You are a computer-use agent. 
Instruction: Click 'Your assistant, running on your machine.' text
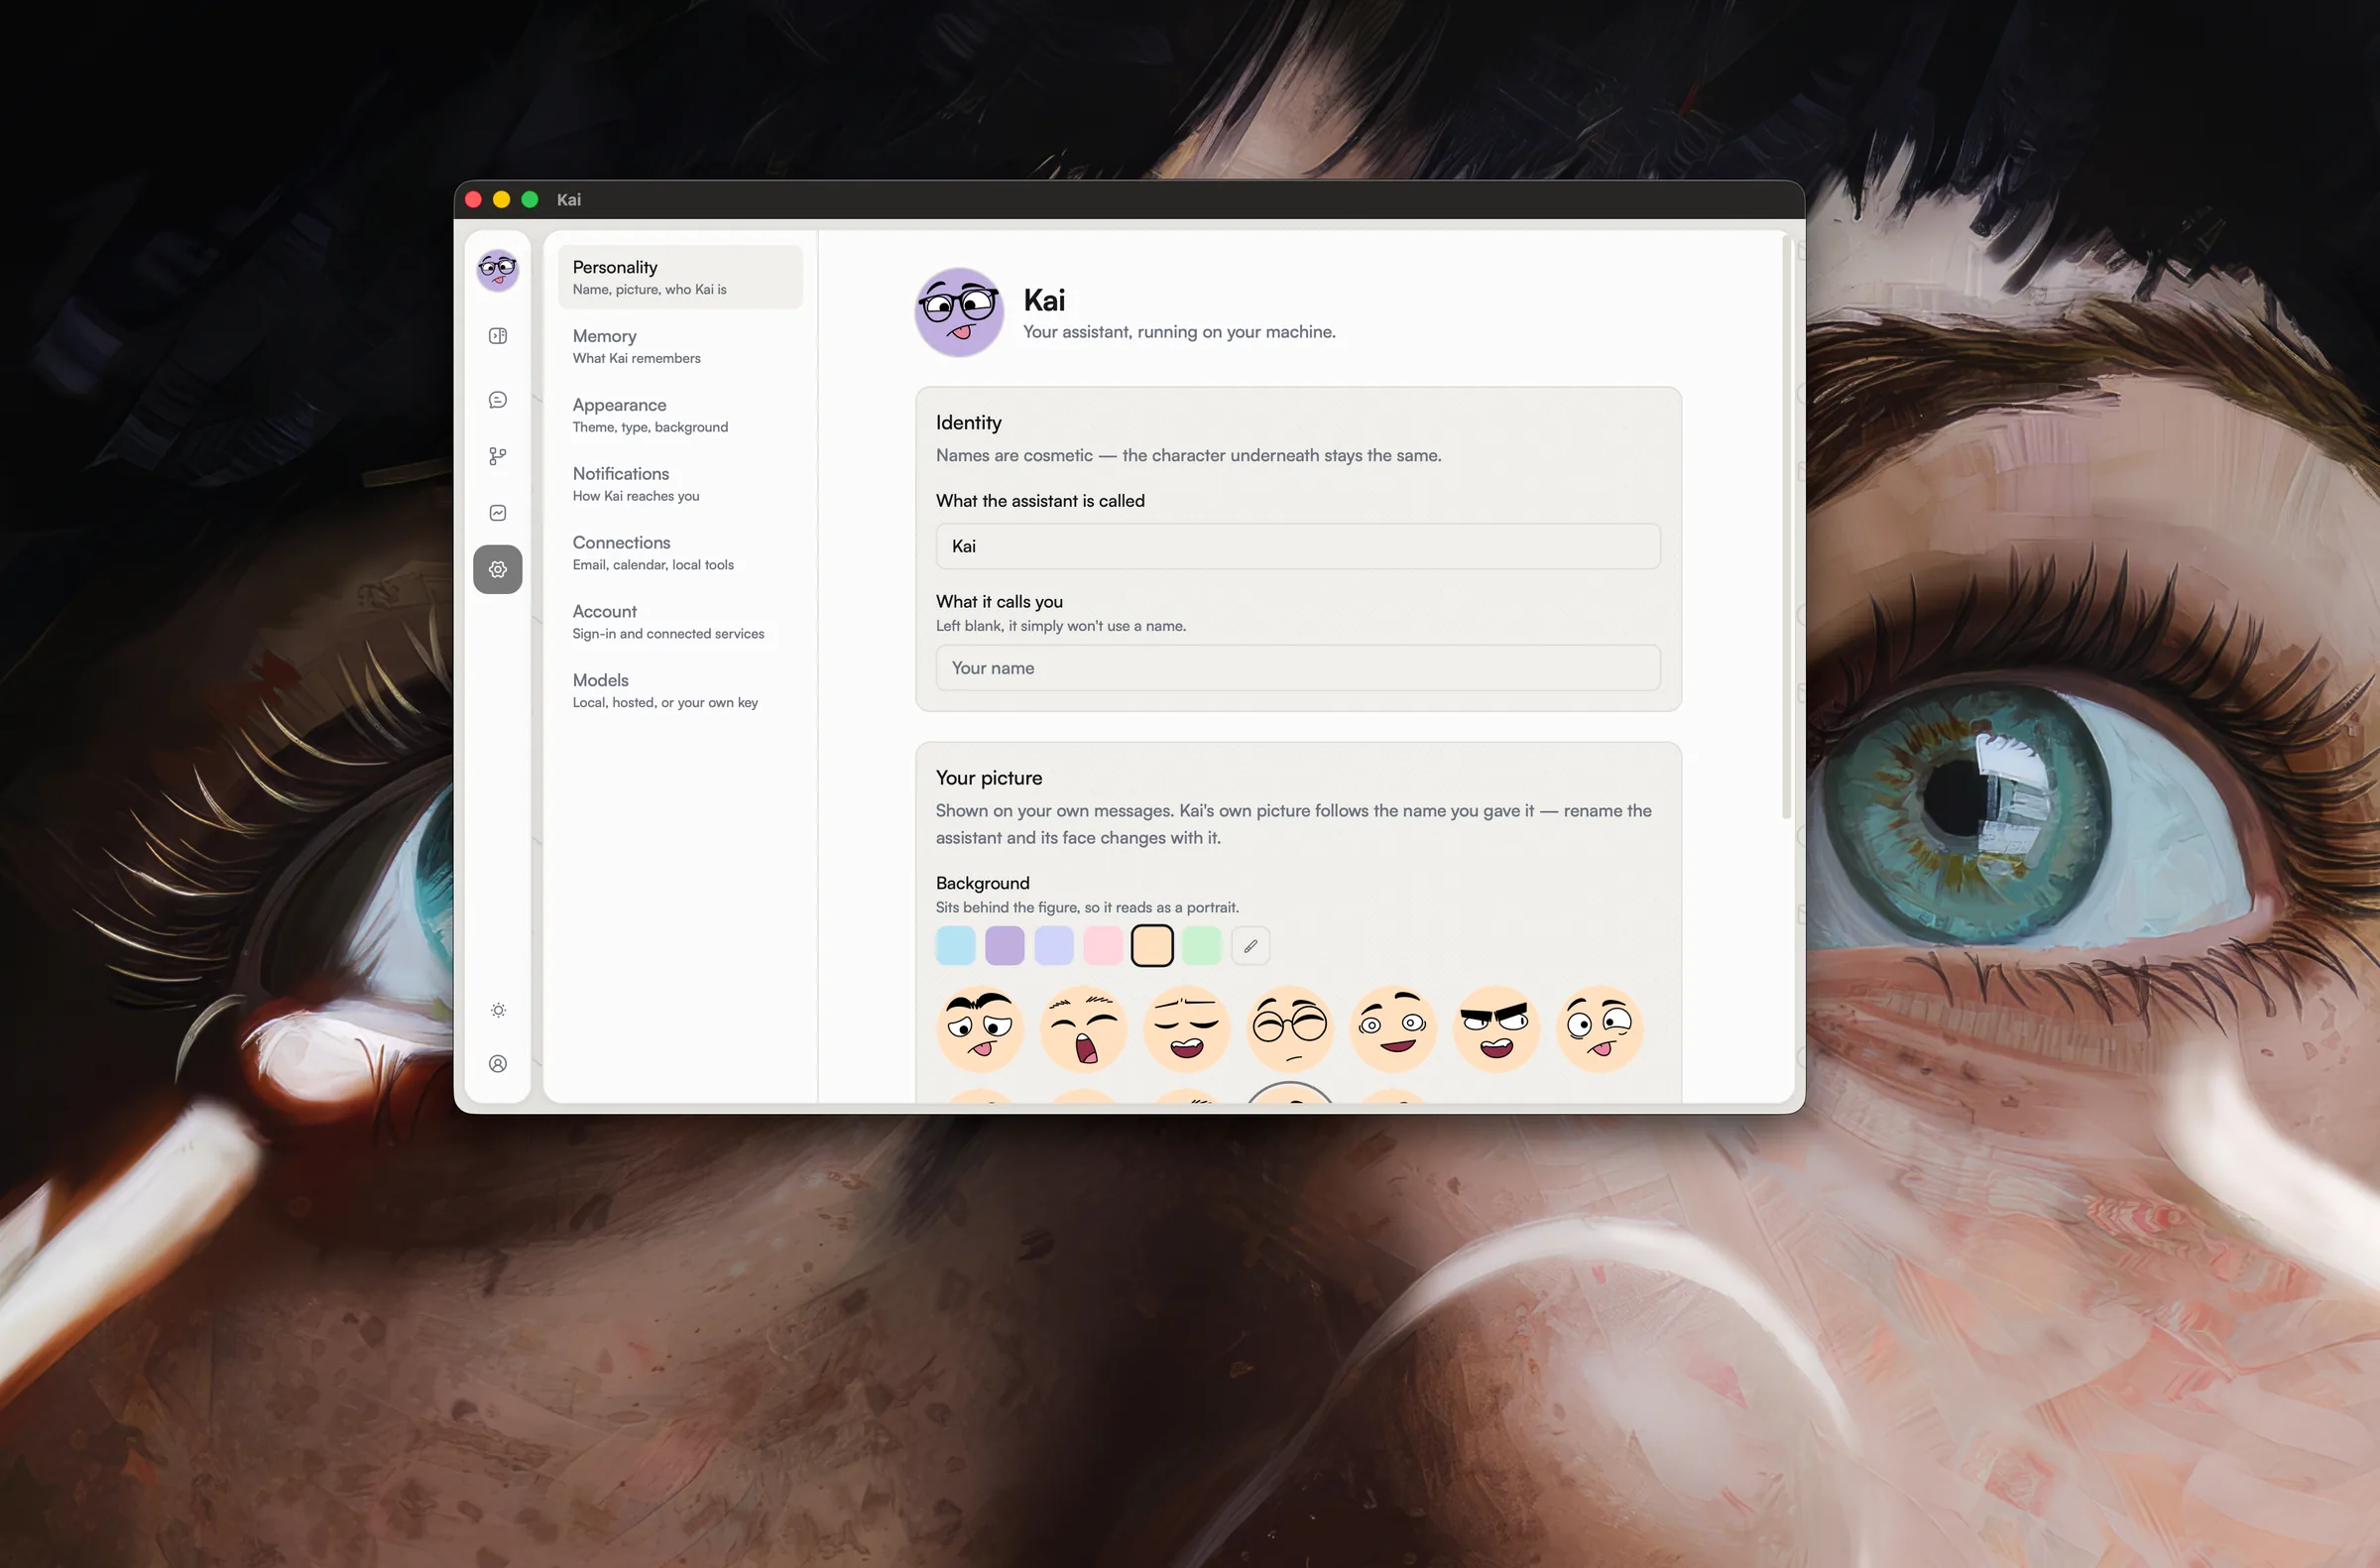1179,332
